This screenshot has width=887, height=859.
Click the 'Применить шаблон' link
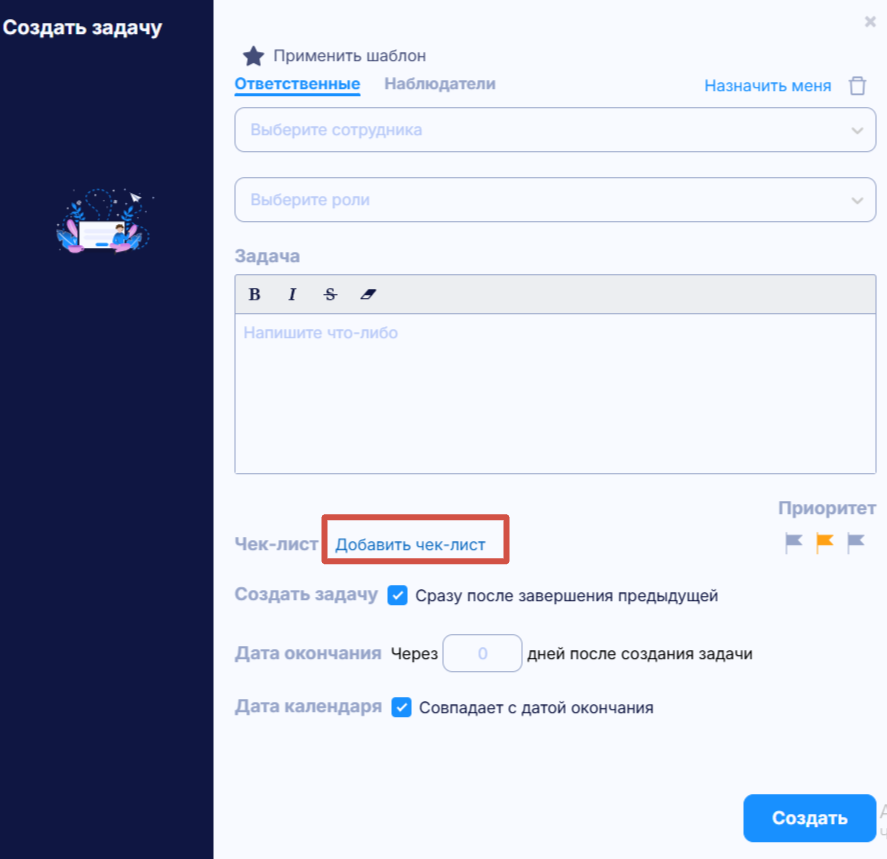[x=350, y=56]
